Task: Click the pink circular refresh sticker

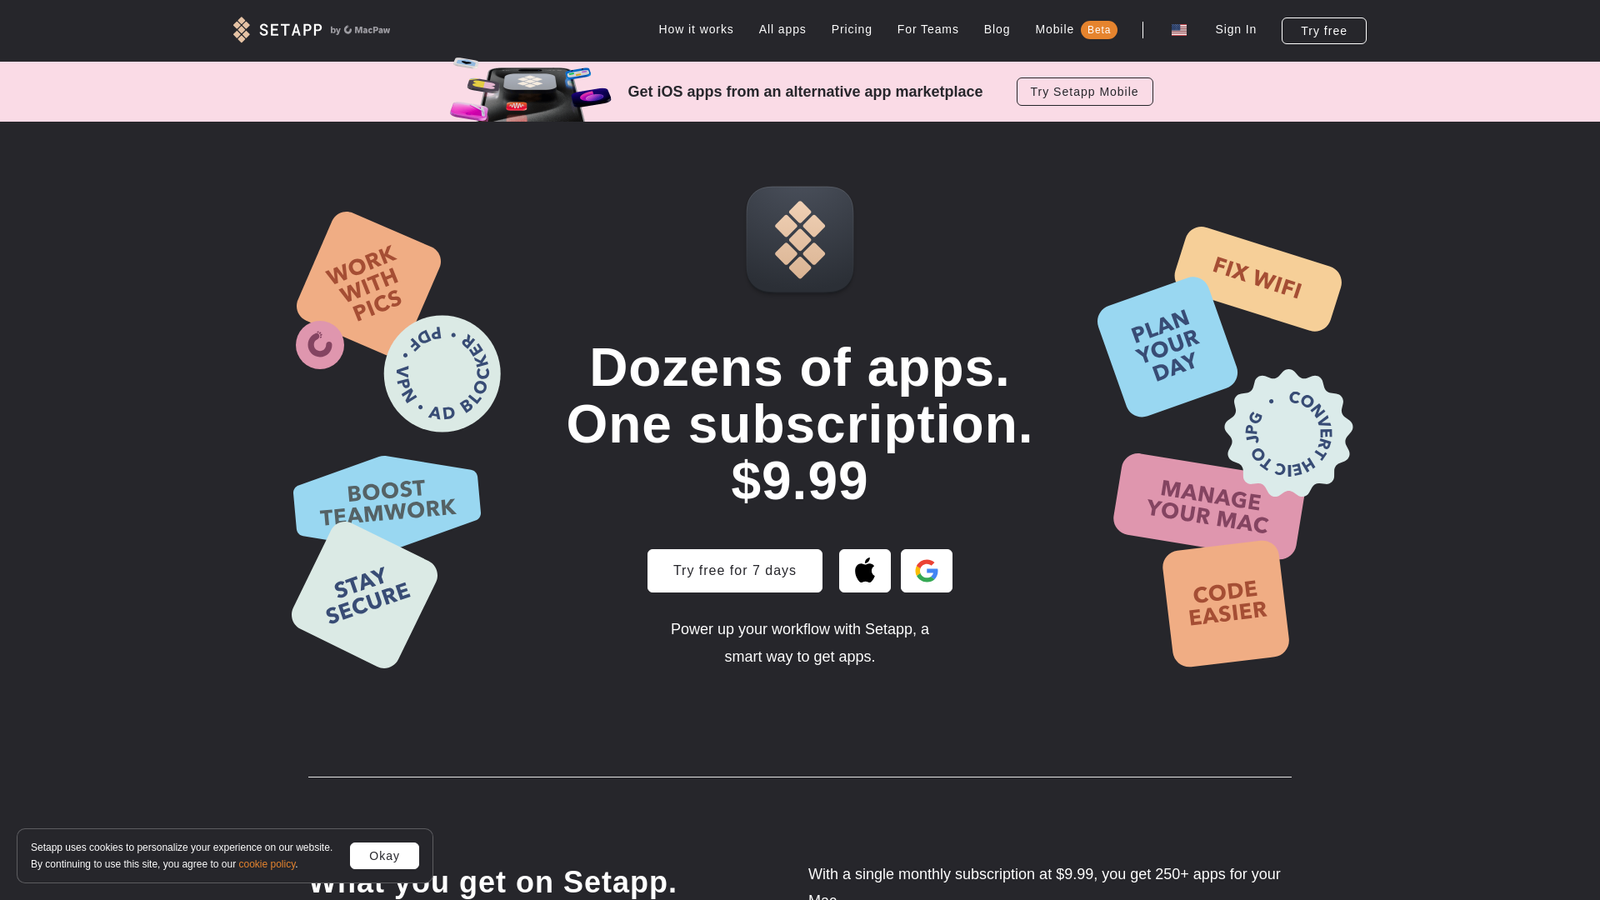Action: 320,345
